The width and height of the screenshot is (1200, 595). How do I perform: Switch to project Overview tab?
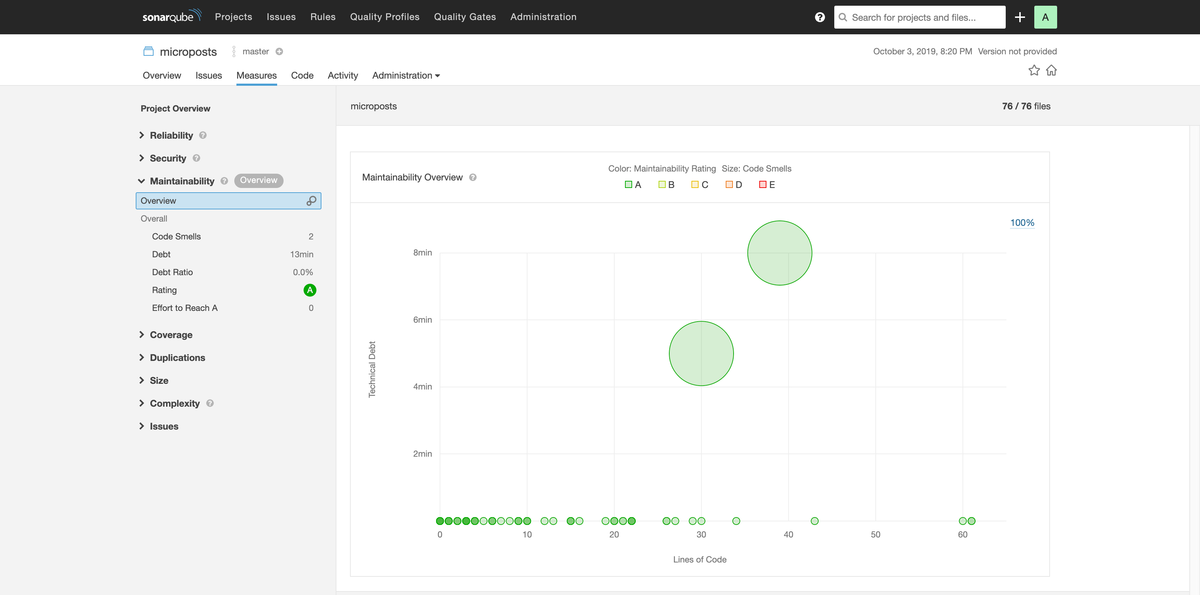pos(162,75)
